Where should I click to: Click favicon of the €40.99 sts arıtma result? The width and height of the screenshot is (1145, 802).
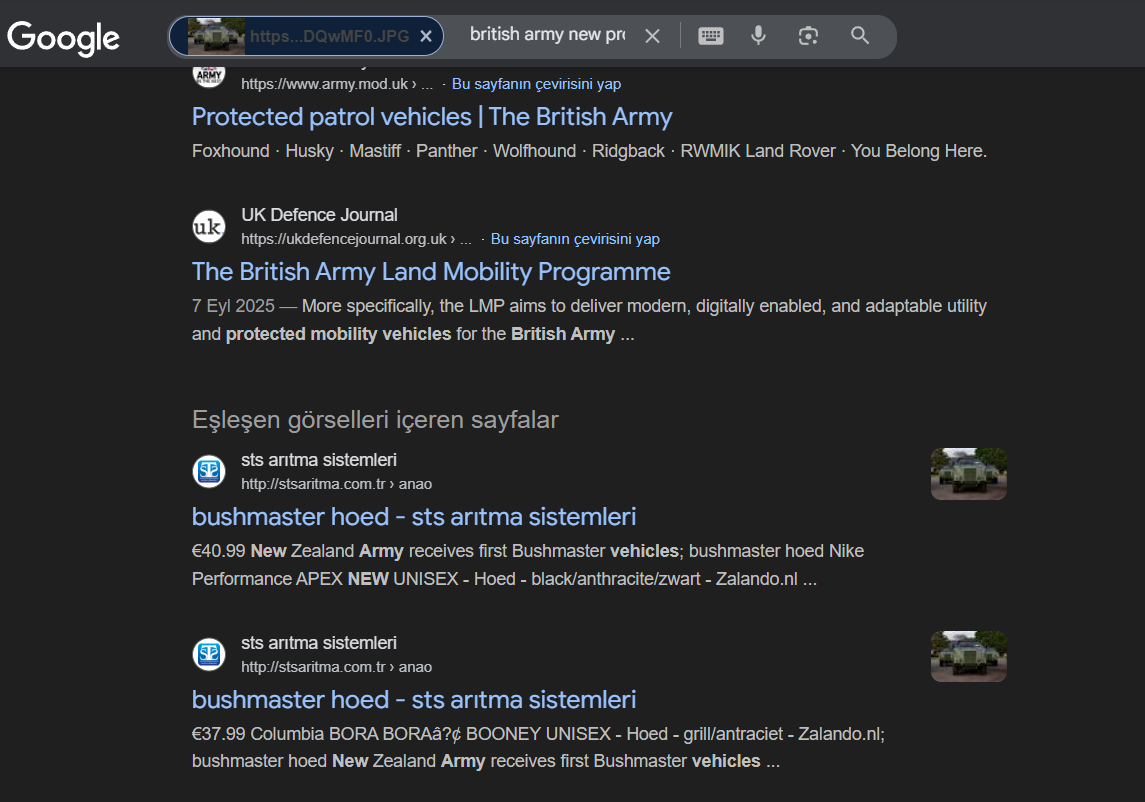(x=209, y=471)
